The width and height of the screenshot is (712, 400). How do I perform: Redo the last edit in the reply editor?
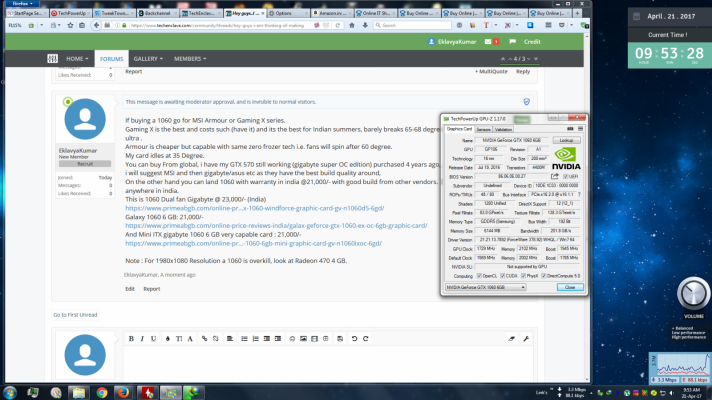366,338
